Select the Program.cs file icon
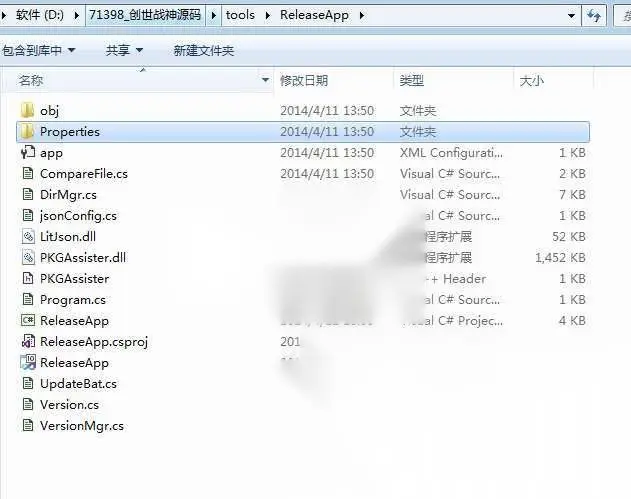This screenshot has width=631, height=499. [x=28, y=299]
